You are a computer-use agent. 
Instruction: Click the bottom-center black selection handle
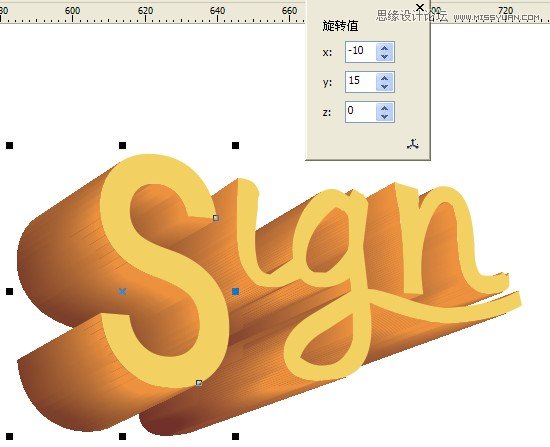122,436
